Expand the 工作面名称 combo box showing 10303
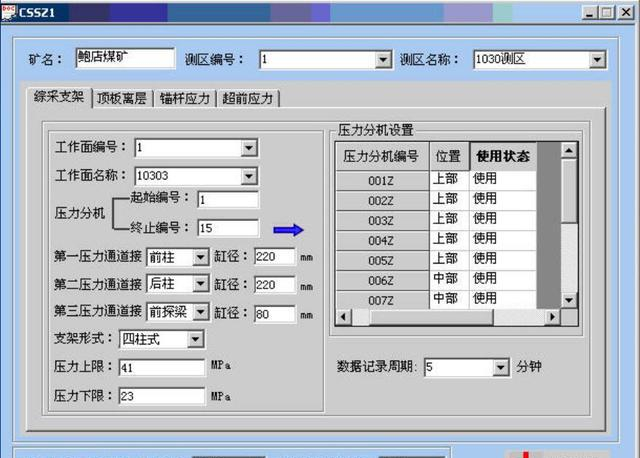Viewport: 640px width, 458px height. coord(249,176)
